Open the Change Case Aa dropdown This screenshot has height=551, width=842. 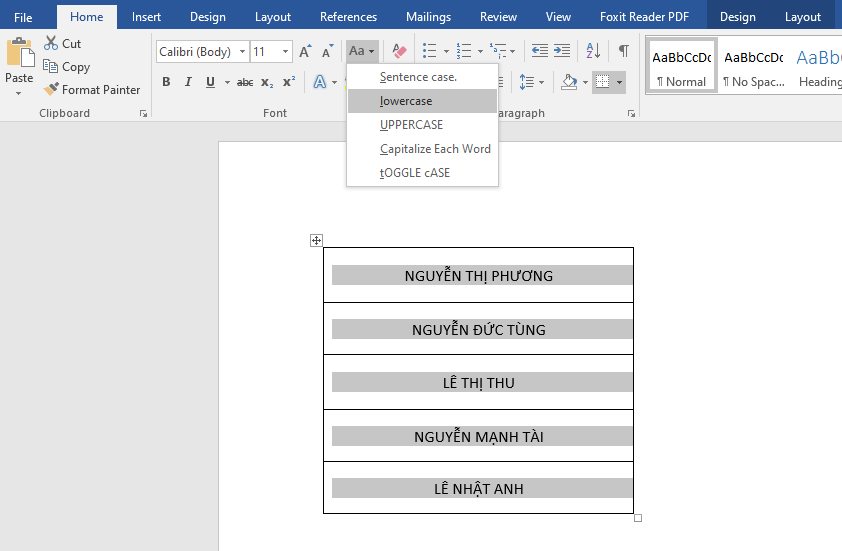click(362, 51)
